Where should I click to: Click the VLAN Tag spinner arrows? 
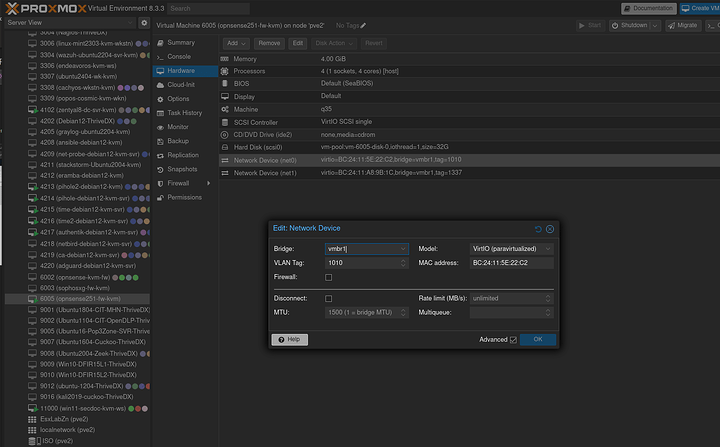click(402, 263)
